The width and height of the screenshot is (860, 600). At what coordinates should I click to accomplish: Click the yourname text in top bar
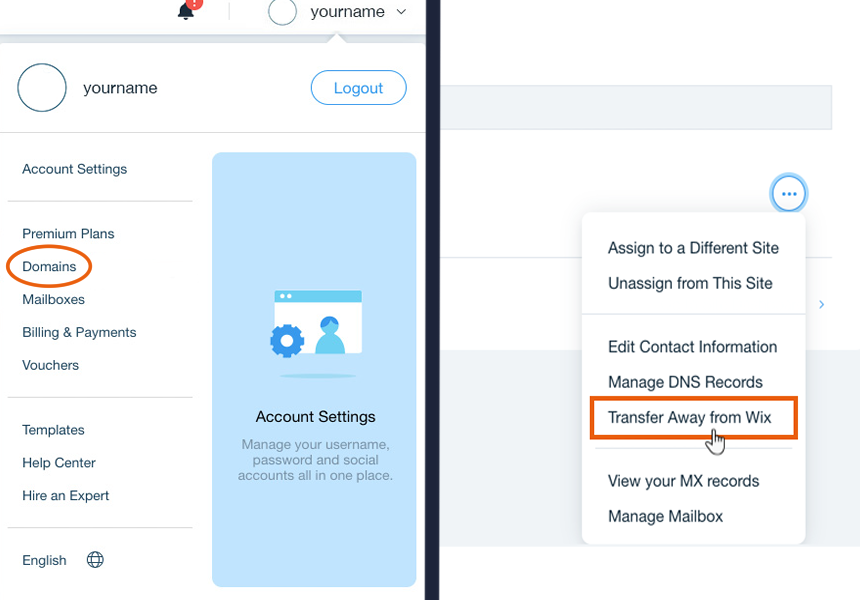click(348, 12)
